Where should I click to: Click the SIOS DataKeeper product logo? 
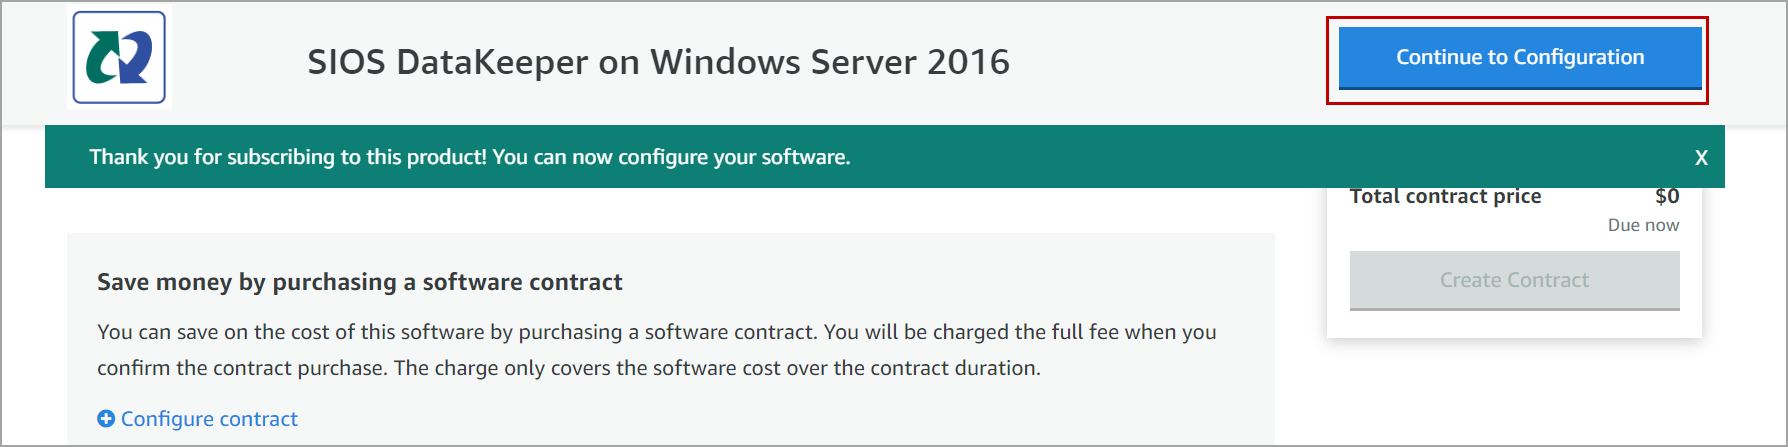tap(119, 58)
